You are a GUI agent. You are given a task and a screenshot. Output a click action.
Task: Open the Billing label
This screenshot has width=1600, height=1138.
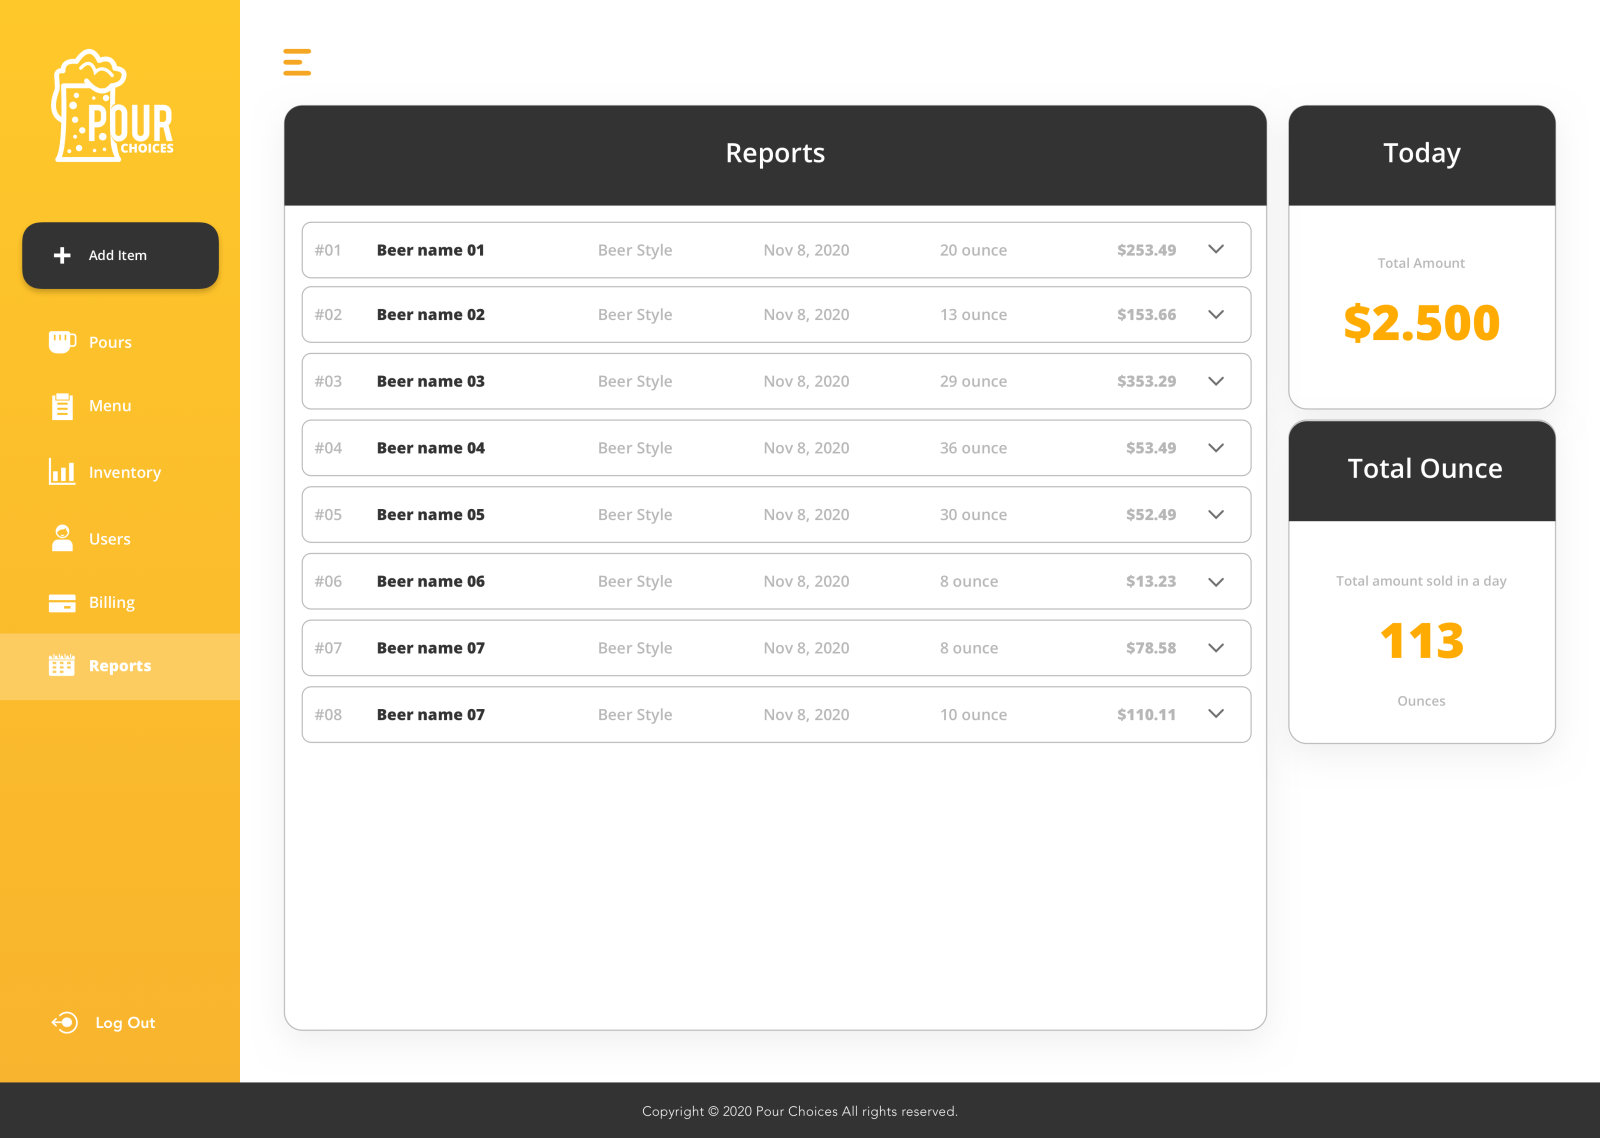(x=112, y=603)
